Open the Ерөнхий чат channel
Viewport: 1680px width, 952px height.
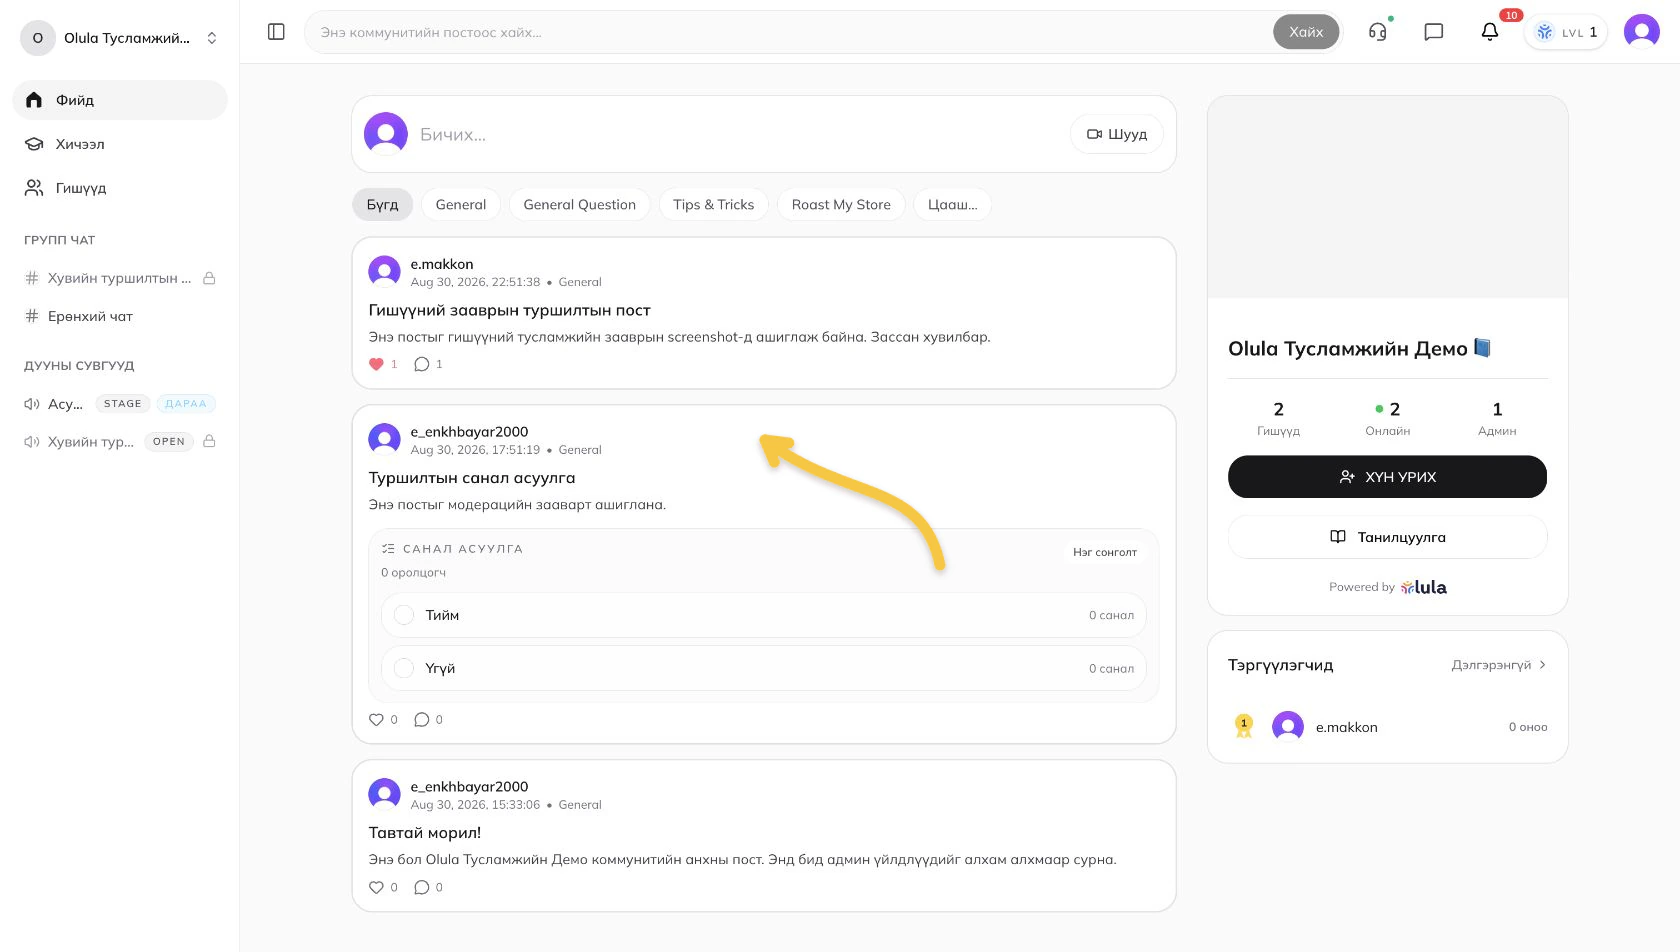coord(120,316)
